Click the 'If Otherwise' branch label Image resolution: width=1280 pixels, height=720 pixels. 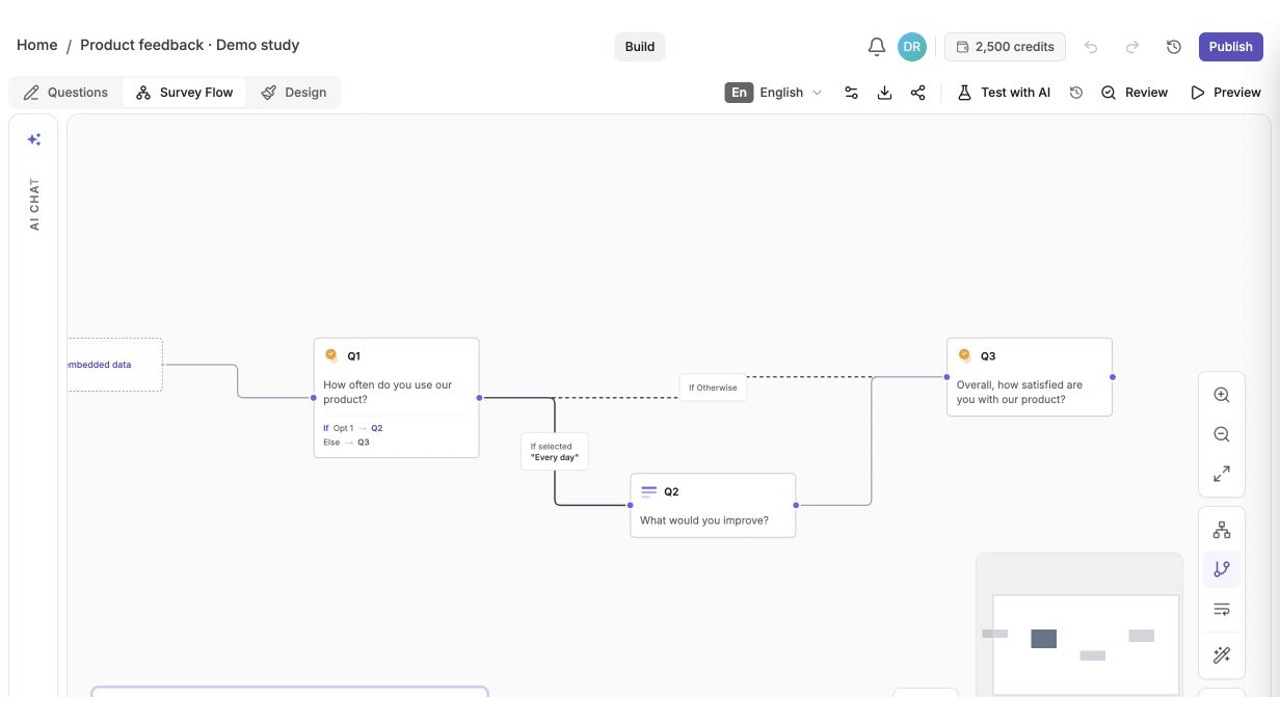(x=713, y=388)
